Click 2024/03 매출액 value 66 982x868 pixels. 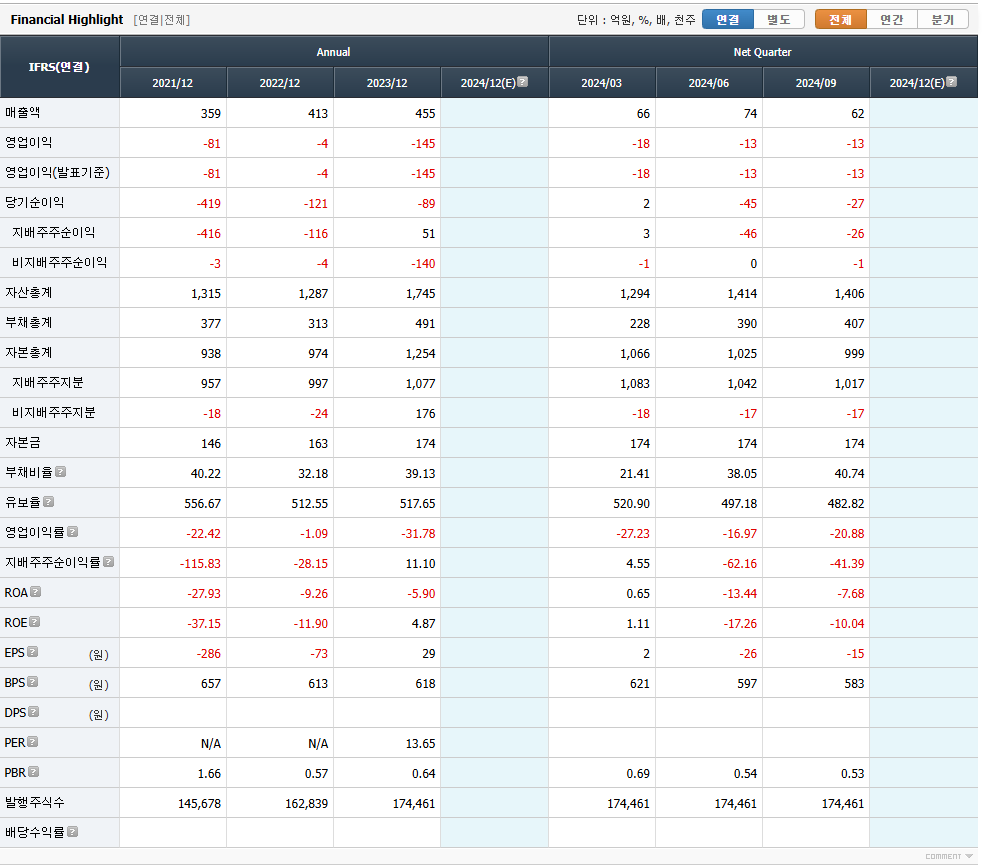tap(644, 114)
